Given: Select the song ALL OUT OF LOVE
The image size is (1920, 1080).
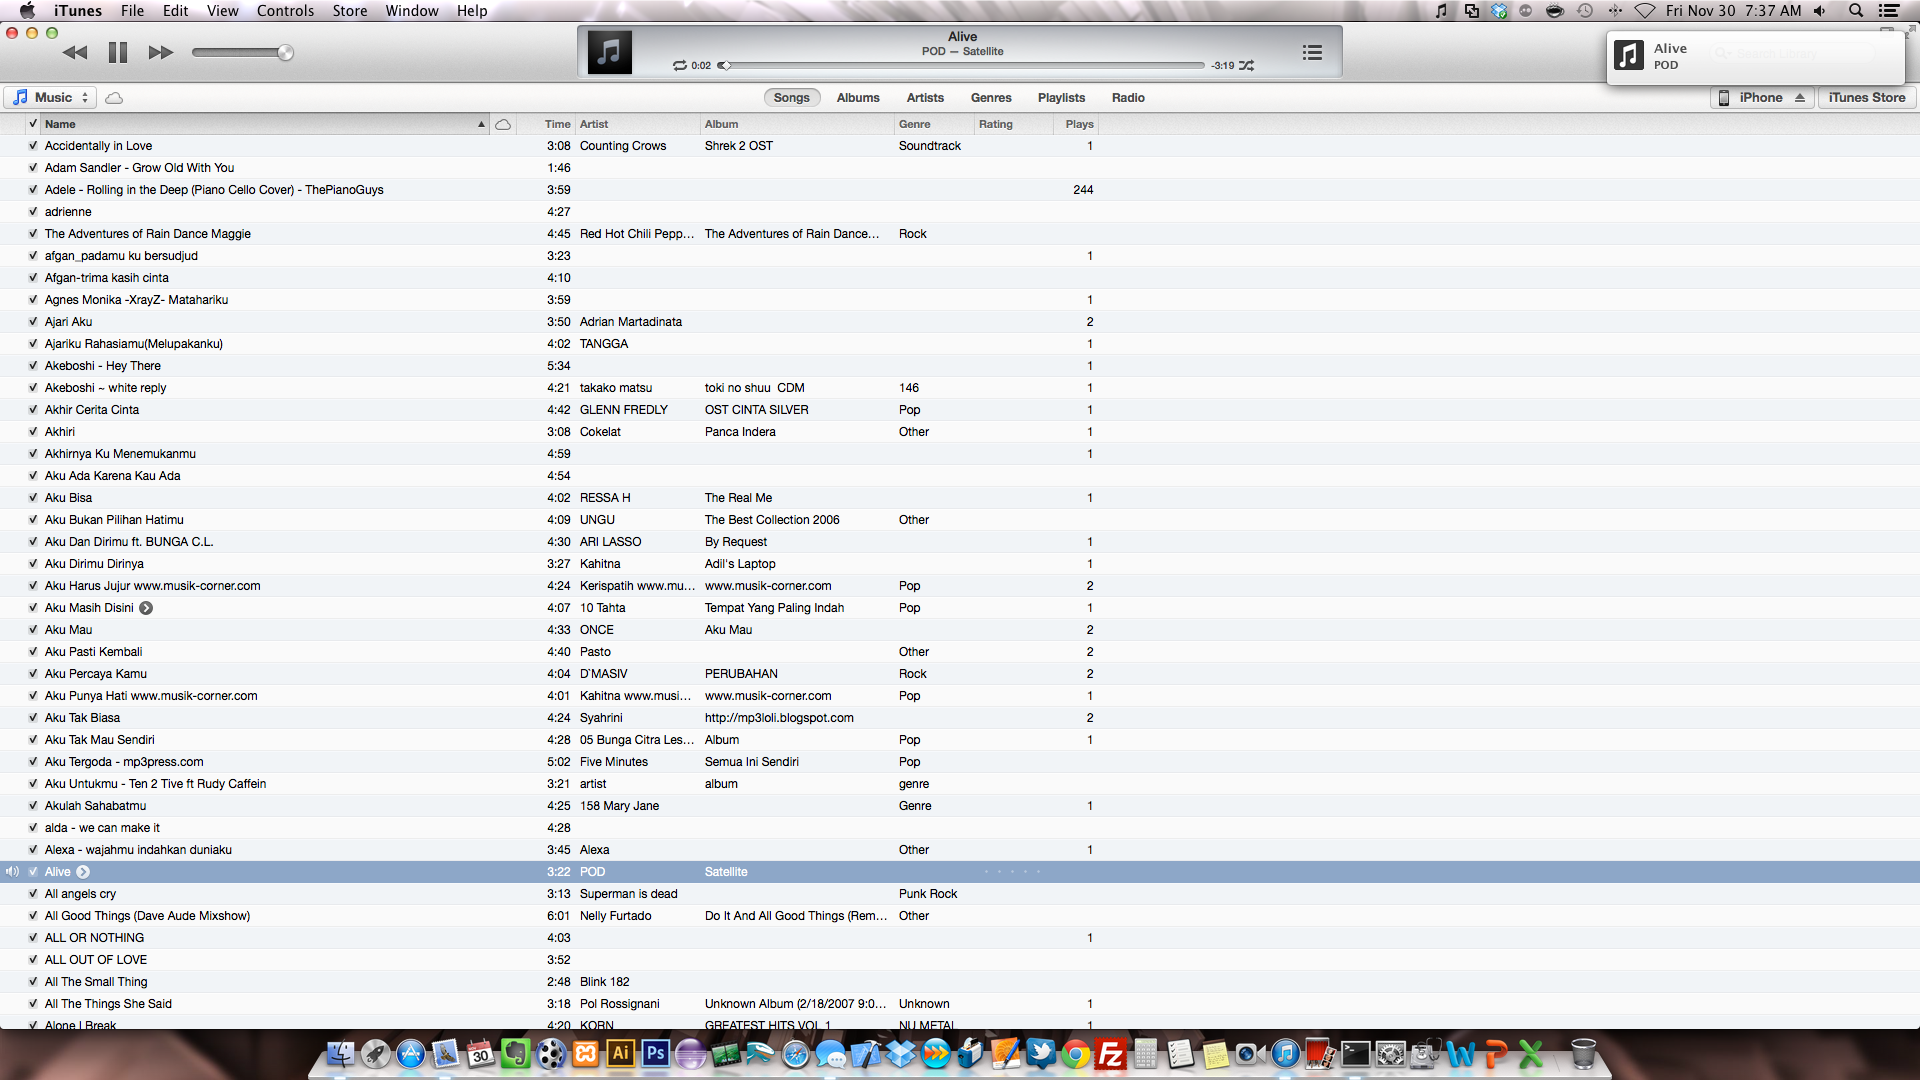Looking at the screenshot, I should pyautogui.click(x=96, y=959).
